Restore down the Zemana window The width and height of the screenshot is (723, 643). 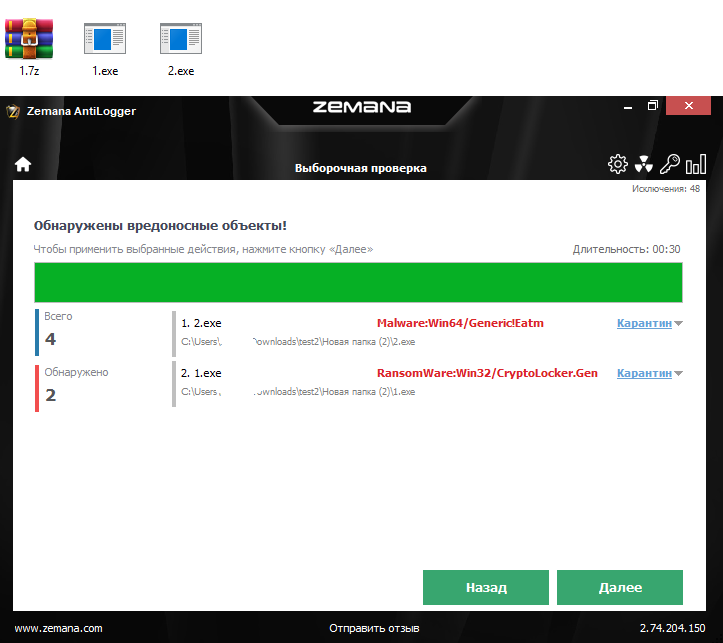point(652,106)
